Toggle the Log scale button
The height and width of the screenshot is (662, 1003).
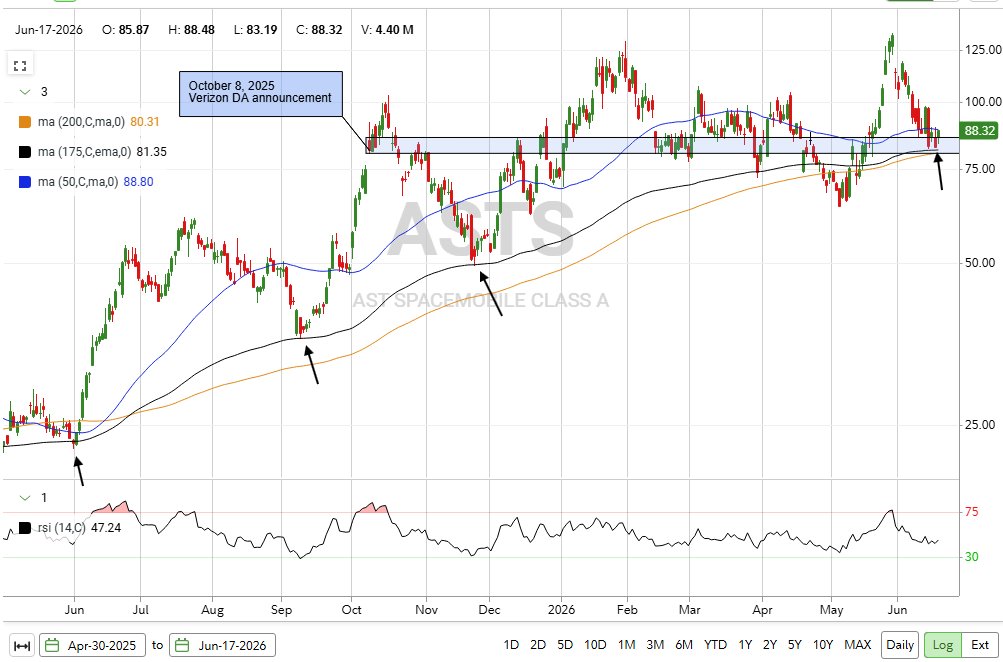pyautogui.click(x=942, y=645)
